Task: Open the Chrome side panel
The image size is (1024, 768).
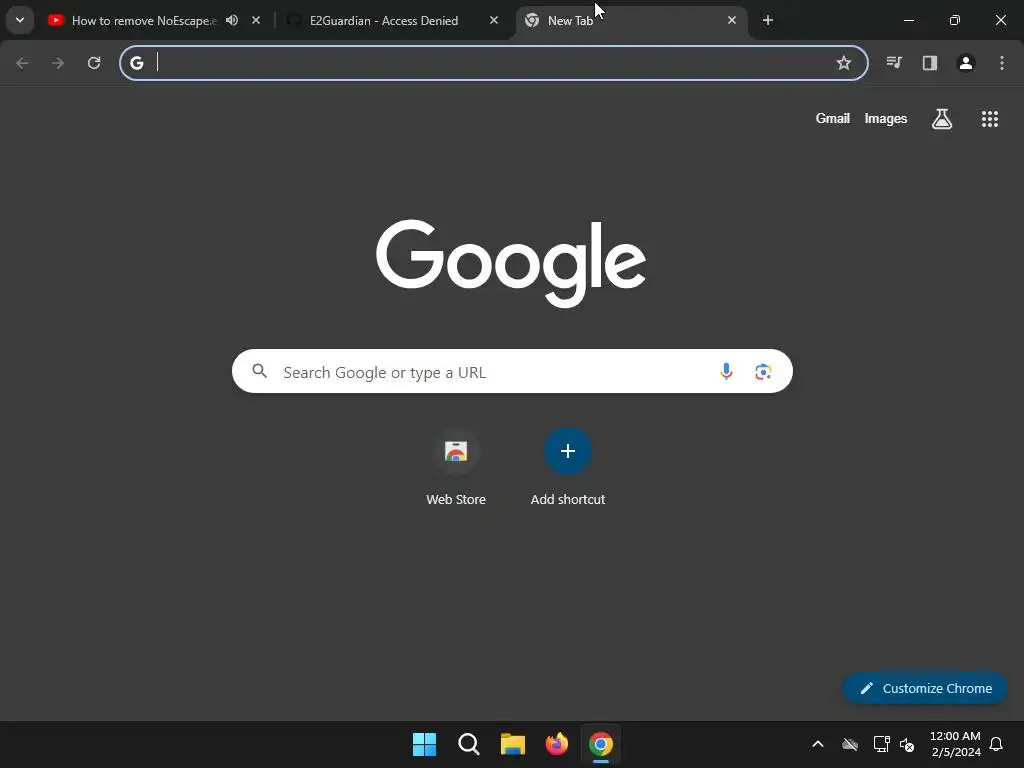Action: click(x=930, y=63)
